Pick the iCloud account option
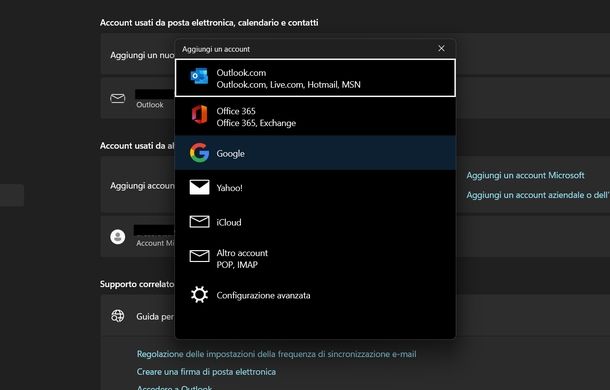The image size is (610, 390). (316, 222)
